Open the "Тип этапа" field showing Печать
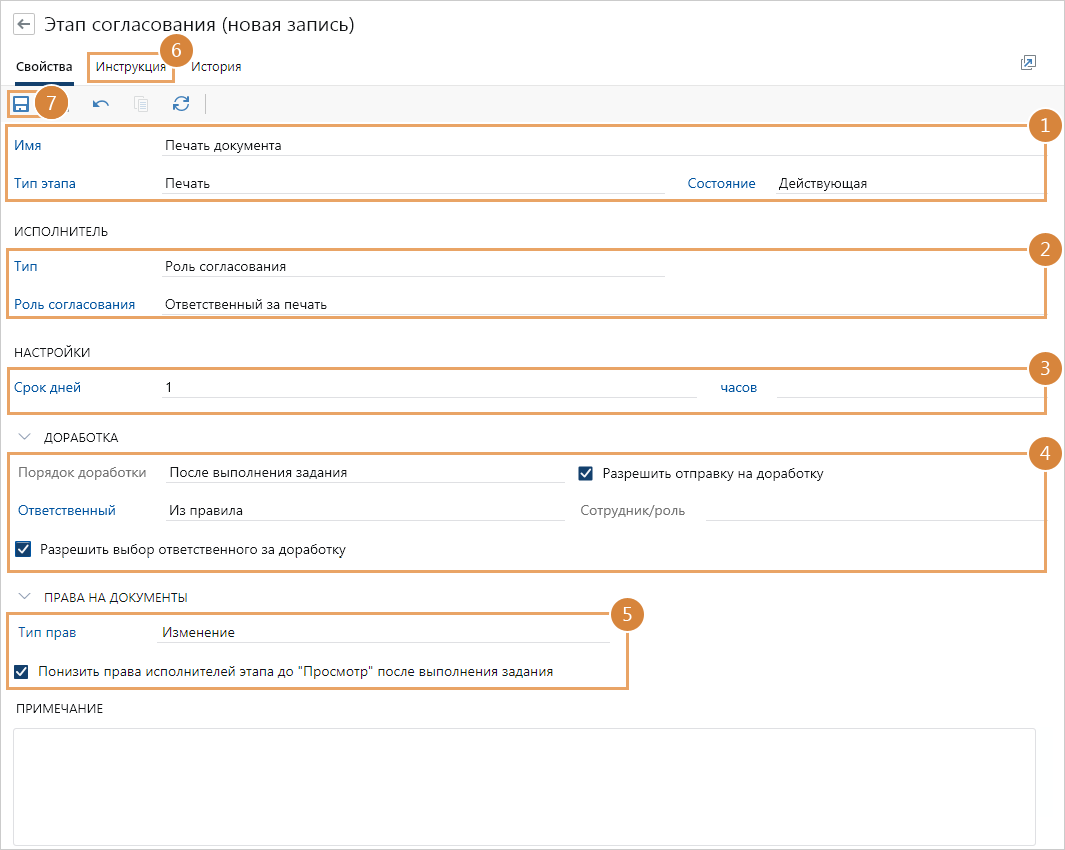 pyautogui.click(x=413, y=184)
